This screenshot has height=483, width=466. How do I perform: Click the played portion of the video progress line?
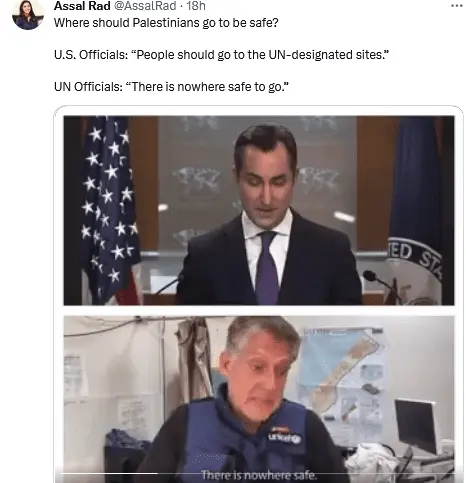point(109,473)
